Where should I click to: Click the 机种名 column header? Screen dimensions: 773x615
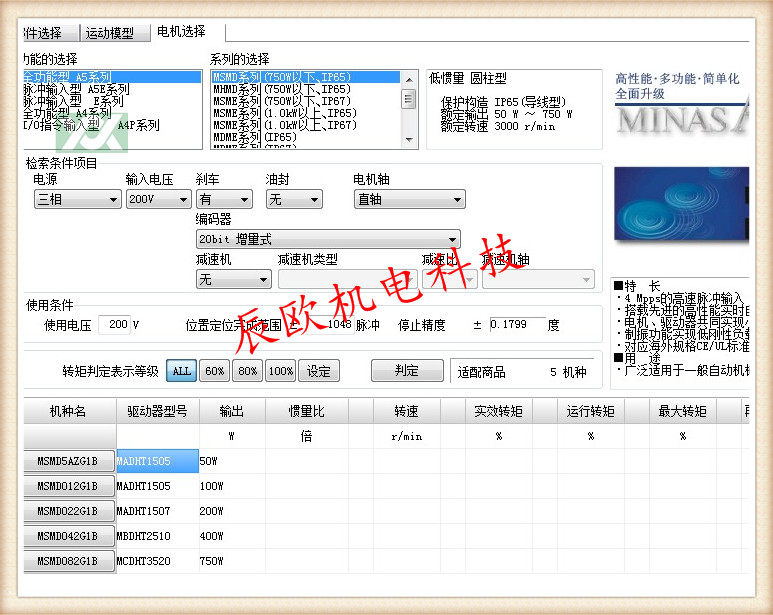[x=70, y=411]
